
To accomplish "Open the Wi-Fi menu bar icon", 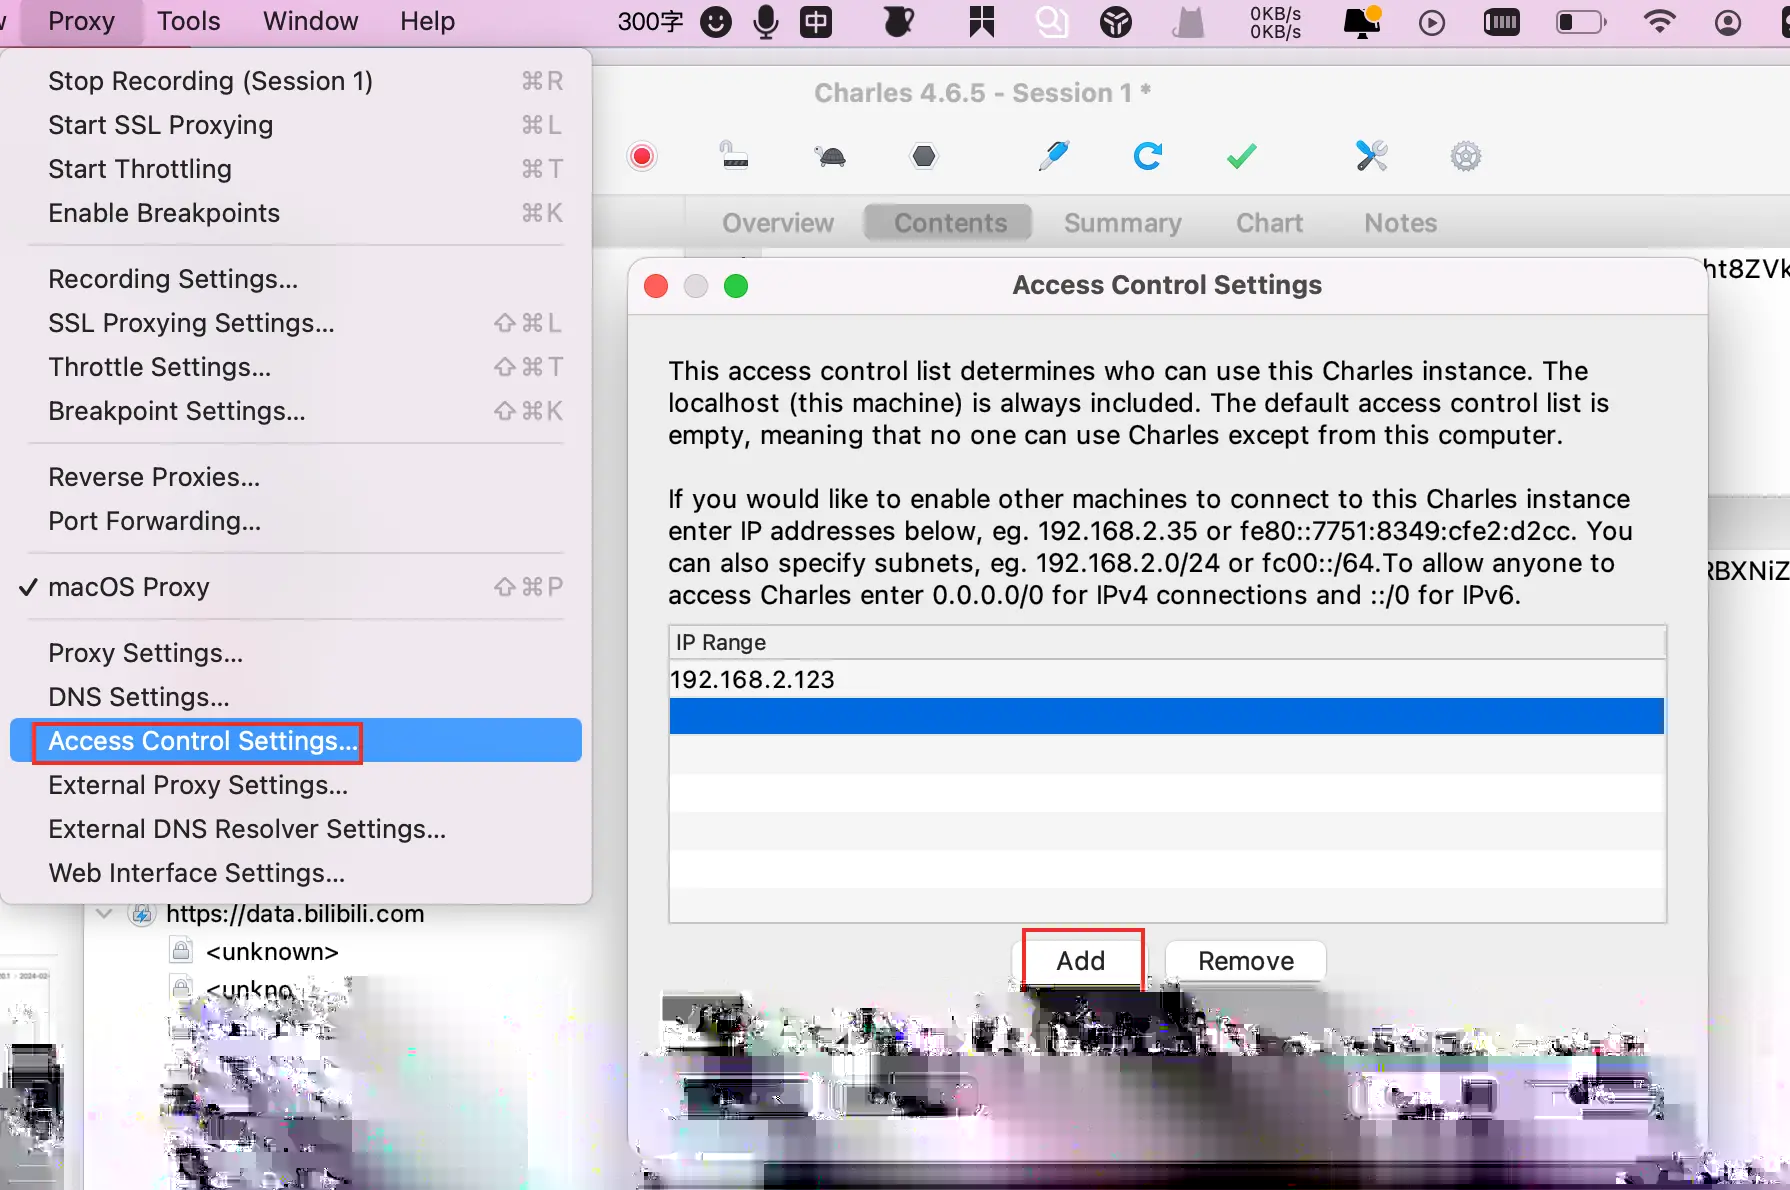I will pyautogui.click(x=1660, y=22).
